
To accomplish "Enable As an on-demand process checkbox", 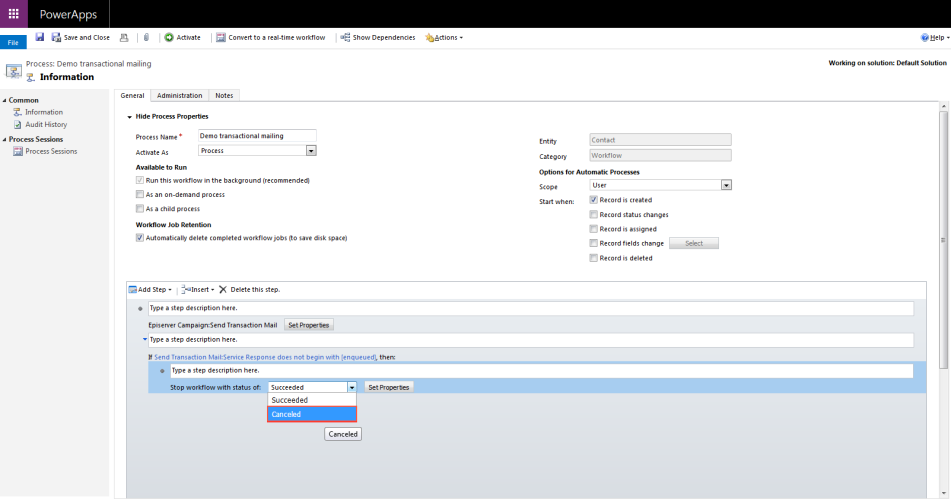I will tap(140, 195).
